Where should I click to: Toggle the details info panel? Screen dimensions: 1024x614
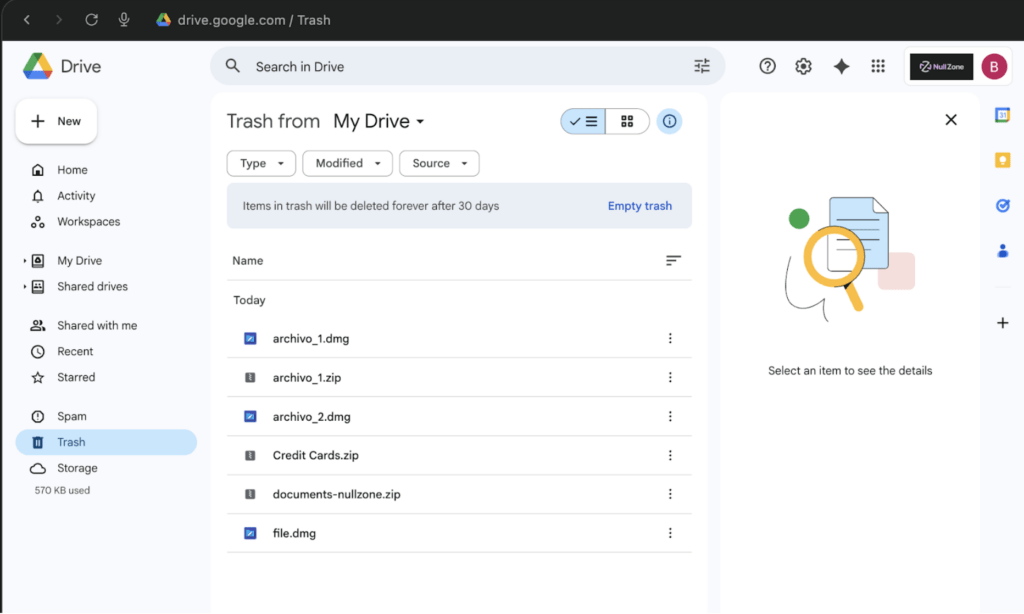670,121
